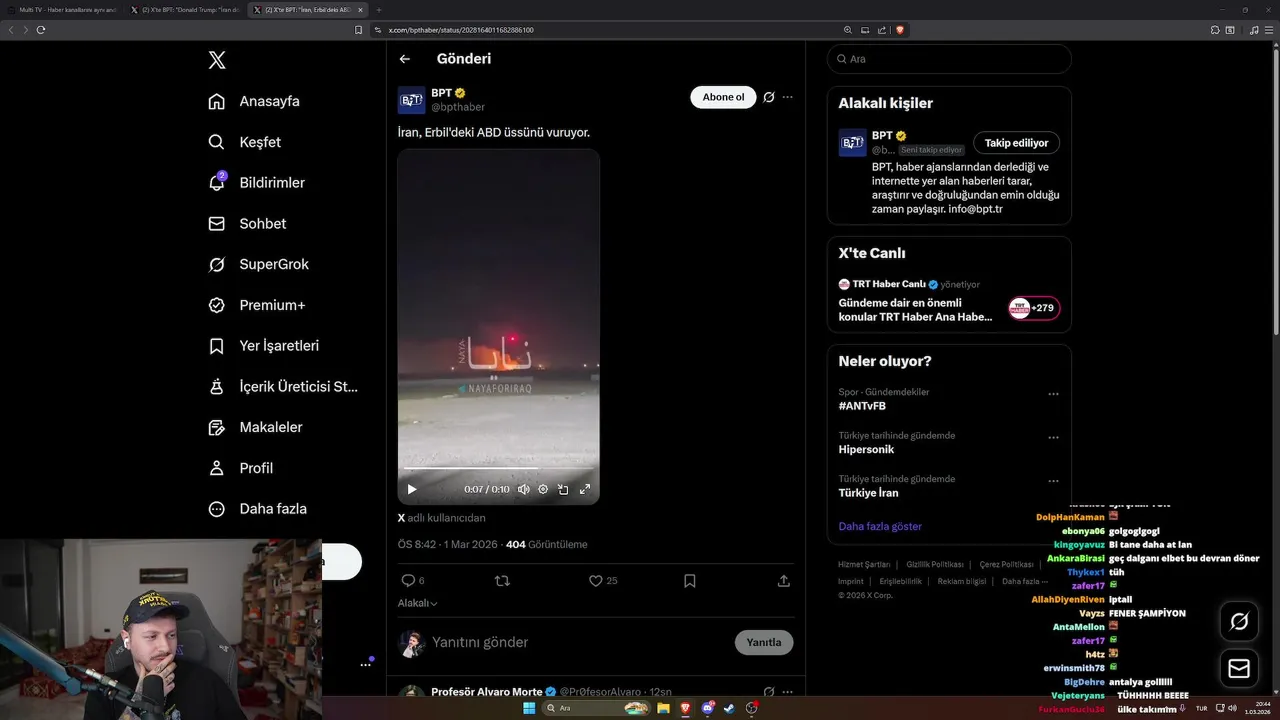Open account three-dot menu above webcam
Screen dimensions: 1280x720
[x=366, y=664]
